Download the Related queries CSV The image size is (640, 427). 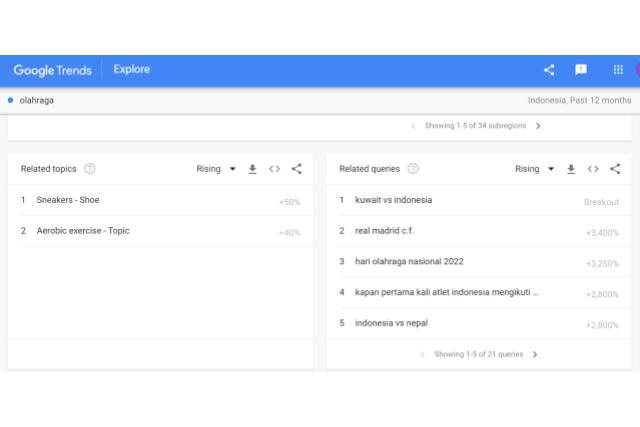click(571, 169)
